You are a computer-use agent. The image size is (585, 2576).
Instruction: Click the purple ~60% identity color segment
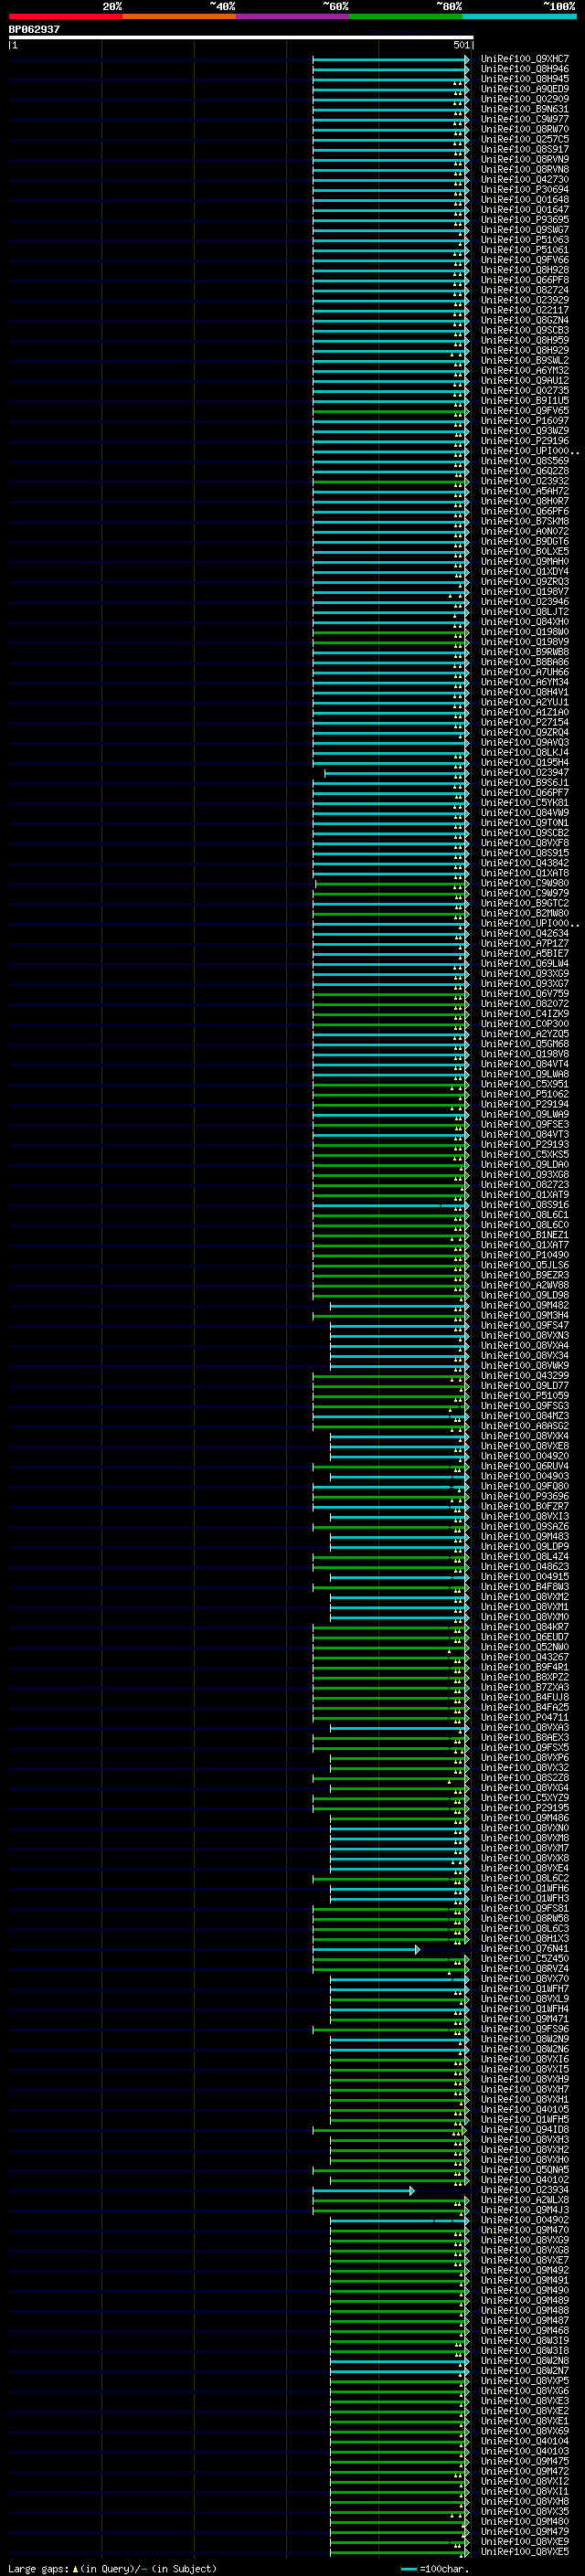pyautogui.click(x=293, y=16)
